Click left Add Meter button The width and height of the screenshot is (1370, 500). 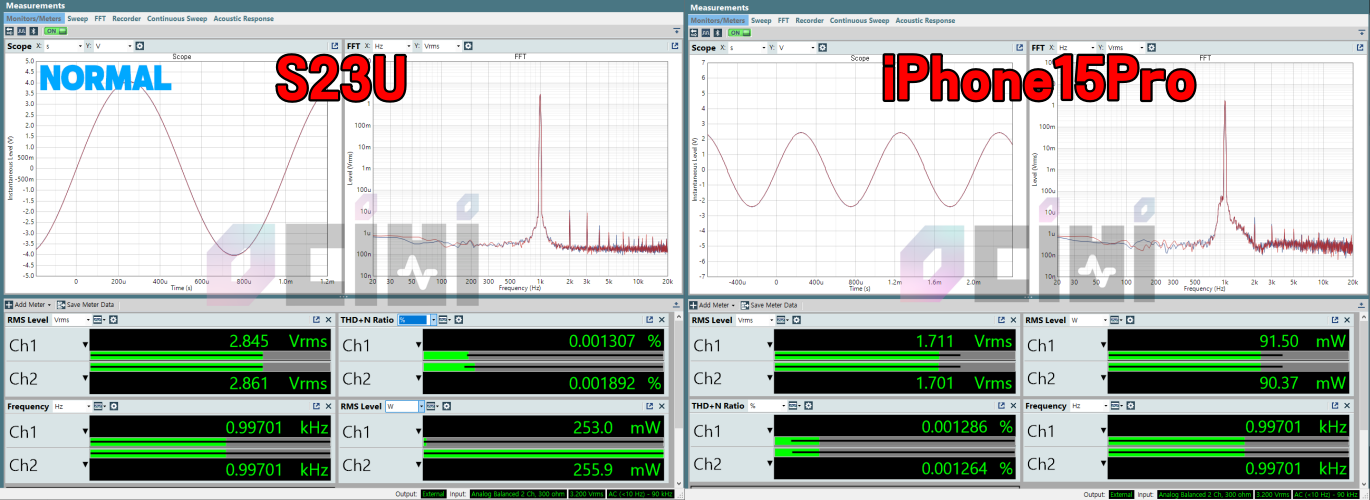pyautogui.click(x=27, y=304)
